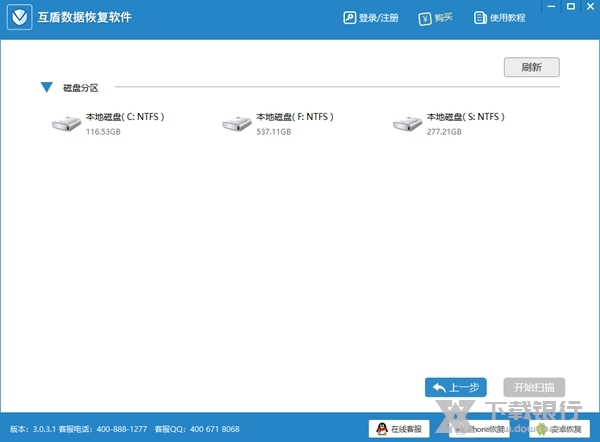Open the 安卓恢复 Android recovery button
The image size is (600, 442).
pos(559,429)
